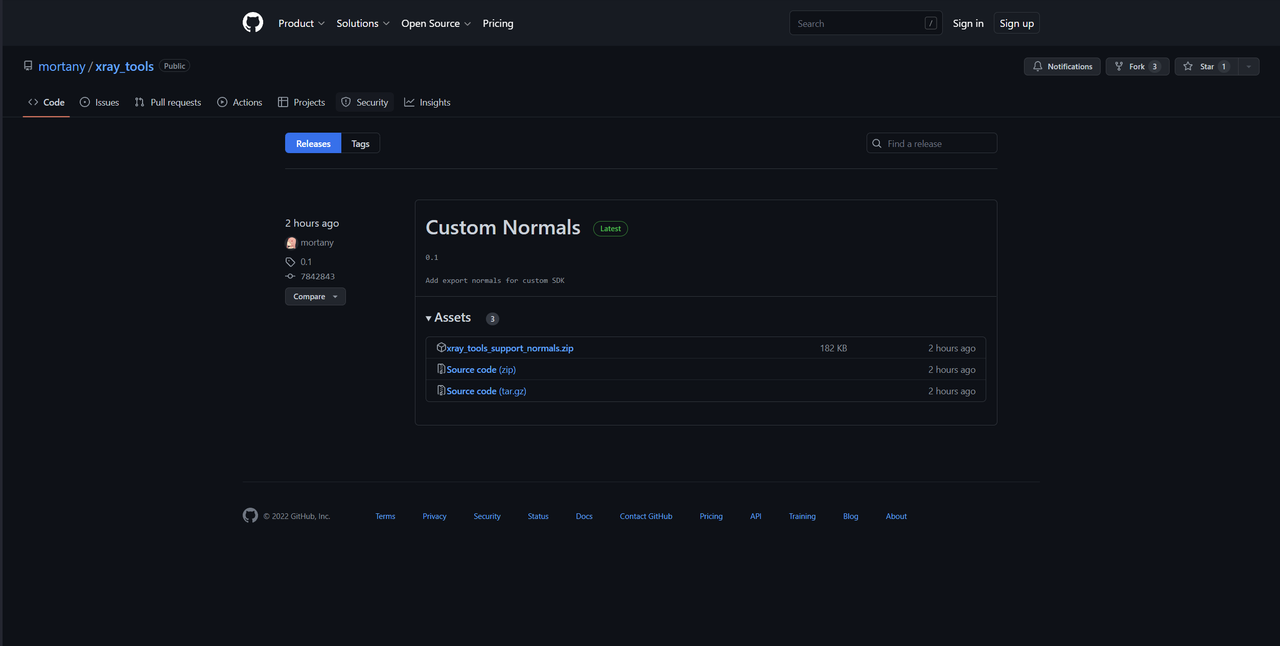Open the 0.1 tag link
Viewport: 1280px width, 646px height.
(x=306, y=262)
